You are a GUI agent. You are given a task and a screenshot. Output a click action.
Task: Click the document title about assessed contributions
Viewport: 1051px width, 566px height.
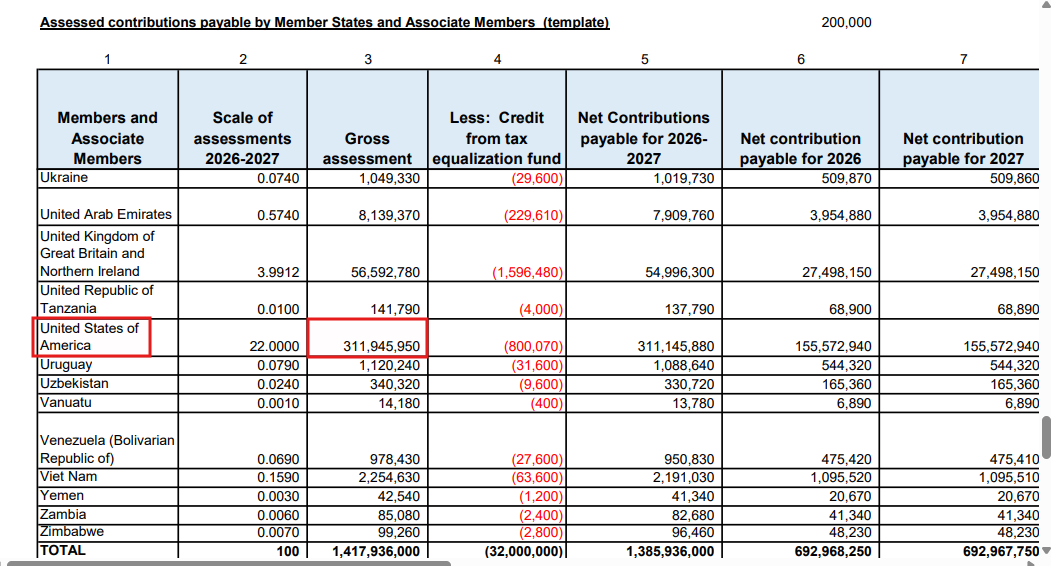pos(324,22)
